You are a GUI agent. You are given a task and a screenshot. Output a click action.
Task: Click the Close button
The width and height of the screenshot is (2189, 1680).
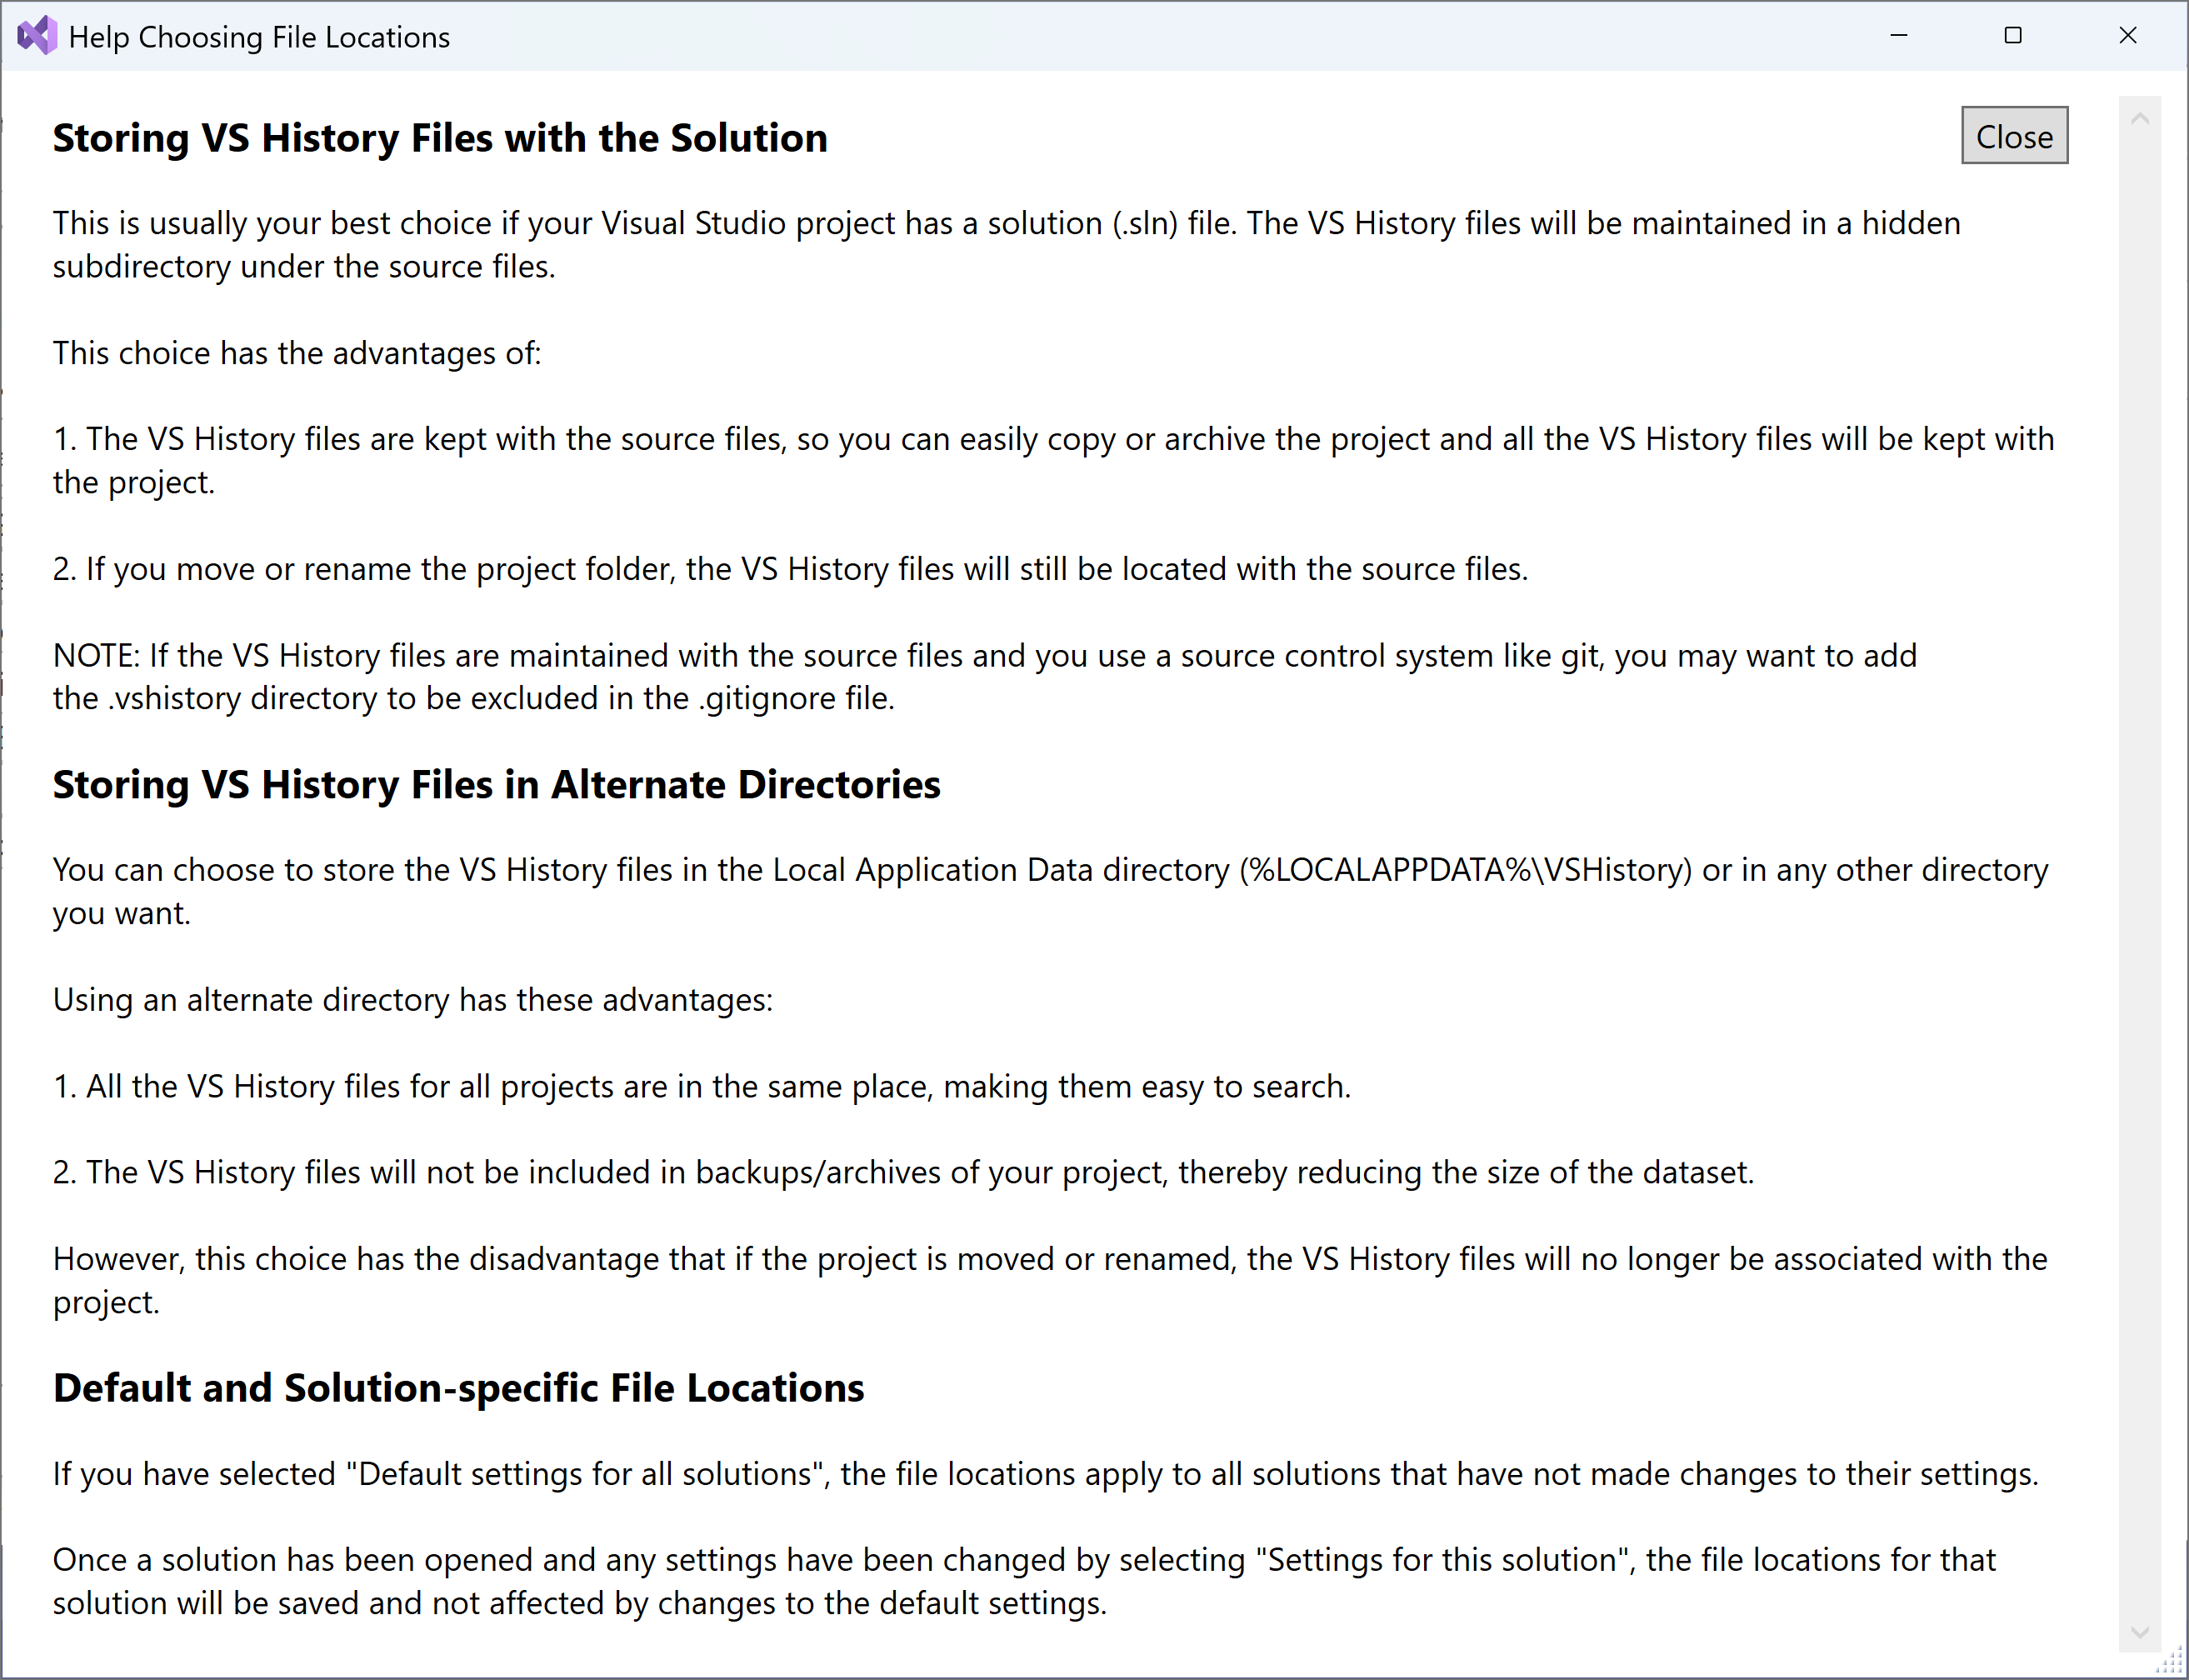2014,136
